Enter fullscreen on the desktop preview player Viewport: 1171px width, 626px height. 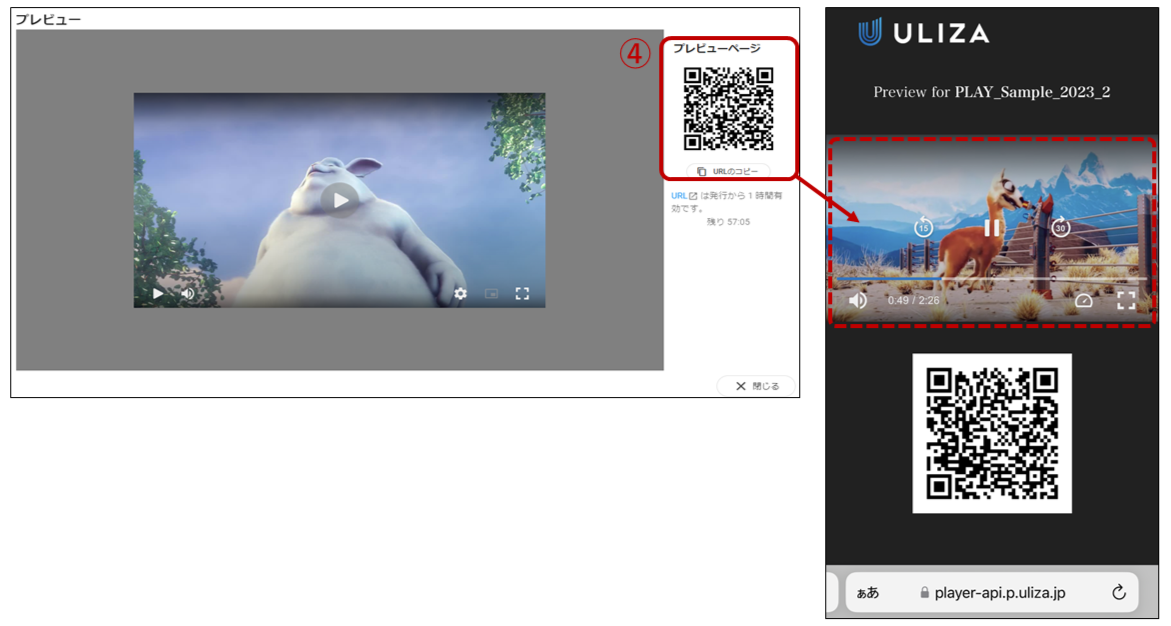pyautogui.click(x=522, y=294)
